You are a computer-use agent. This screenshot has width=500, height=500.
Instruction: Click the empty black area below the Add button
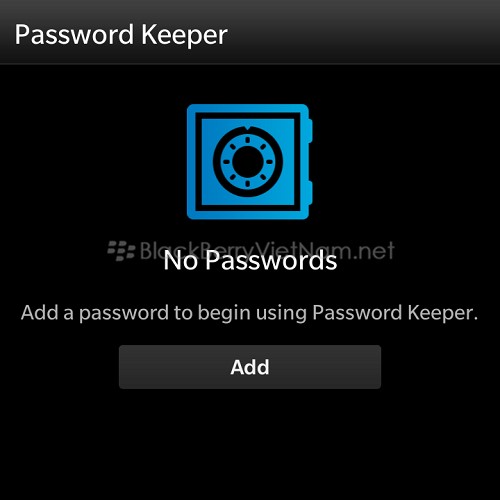(x=250, y=443)
